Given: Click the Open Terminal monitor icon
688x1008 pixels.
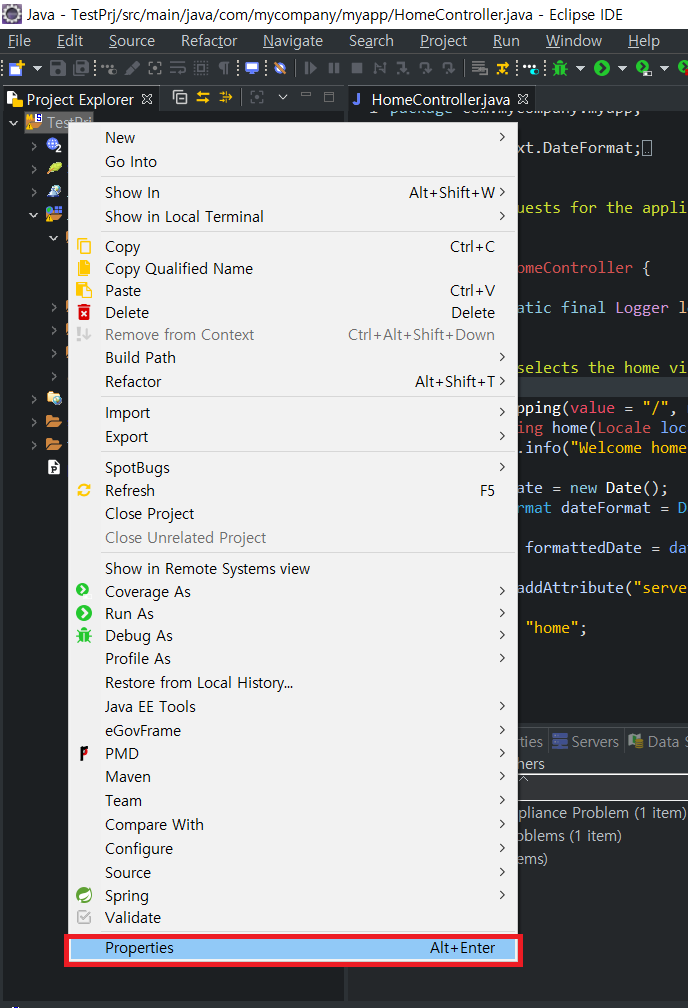Looking at the screenshot, I should coord(252,68).
